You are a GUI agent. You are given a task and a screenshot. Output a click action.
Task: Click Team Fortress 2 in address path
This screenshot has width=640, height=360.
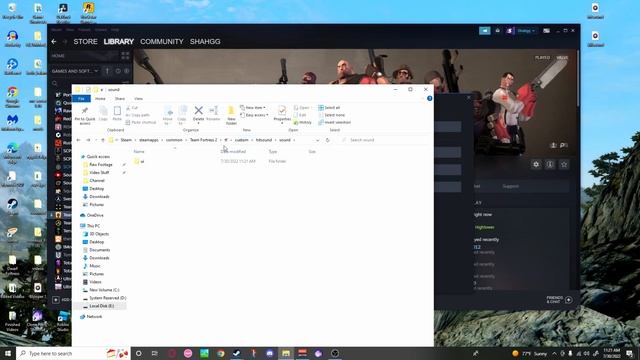click(203, 140)
